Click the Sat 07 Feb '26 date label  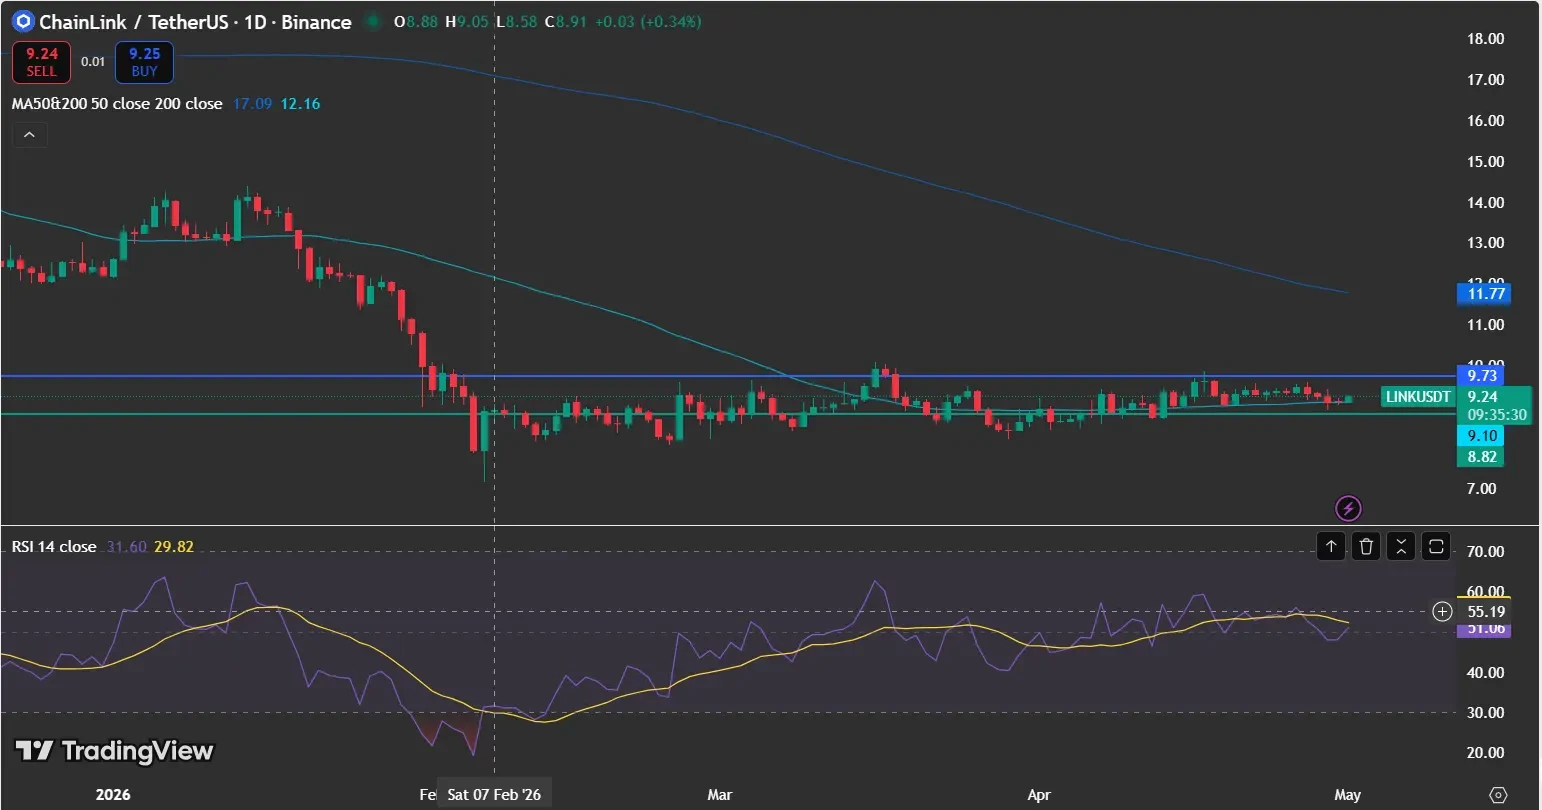coord(494,794)
